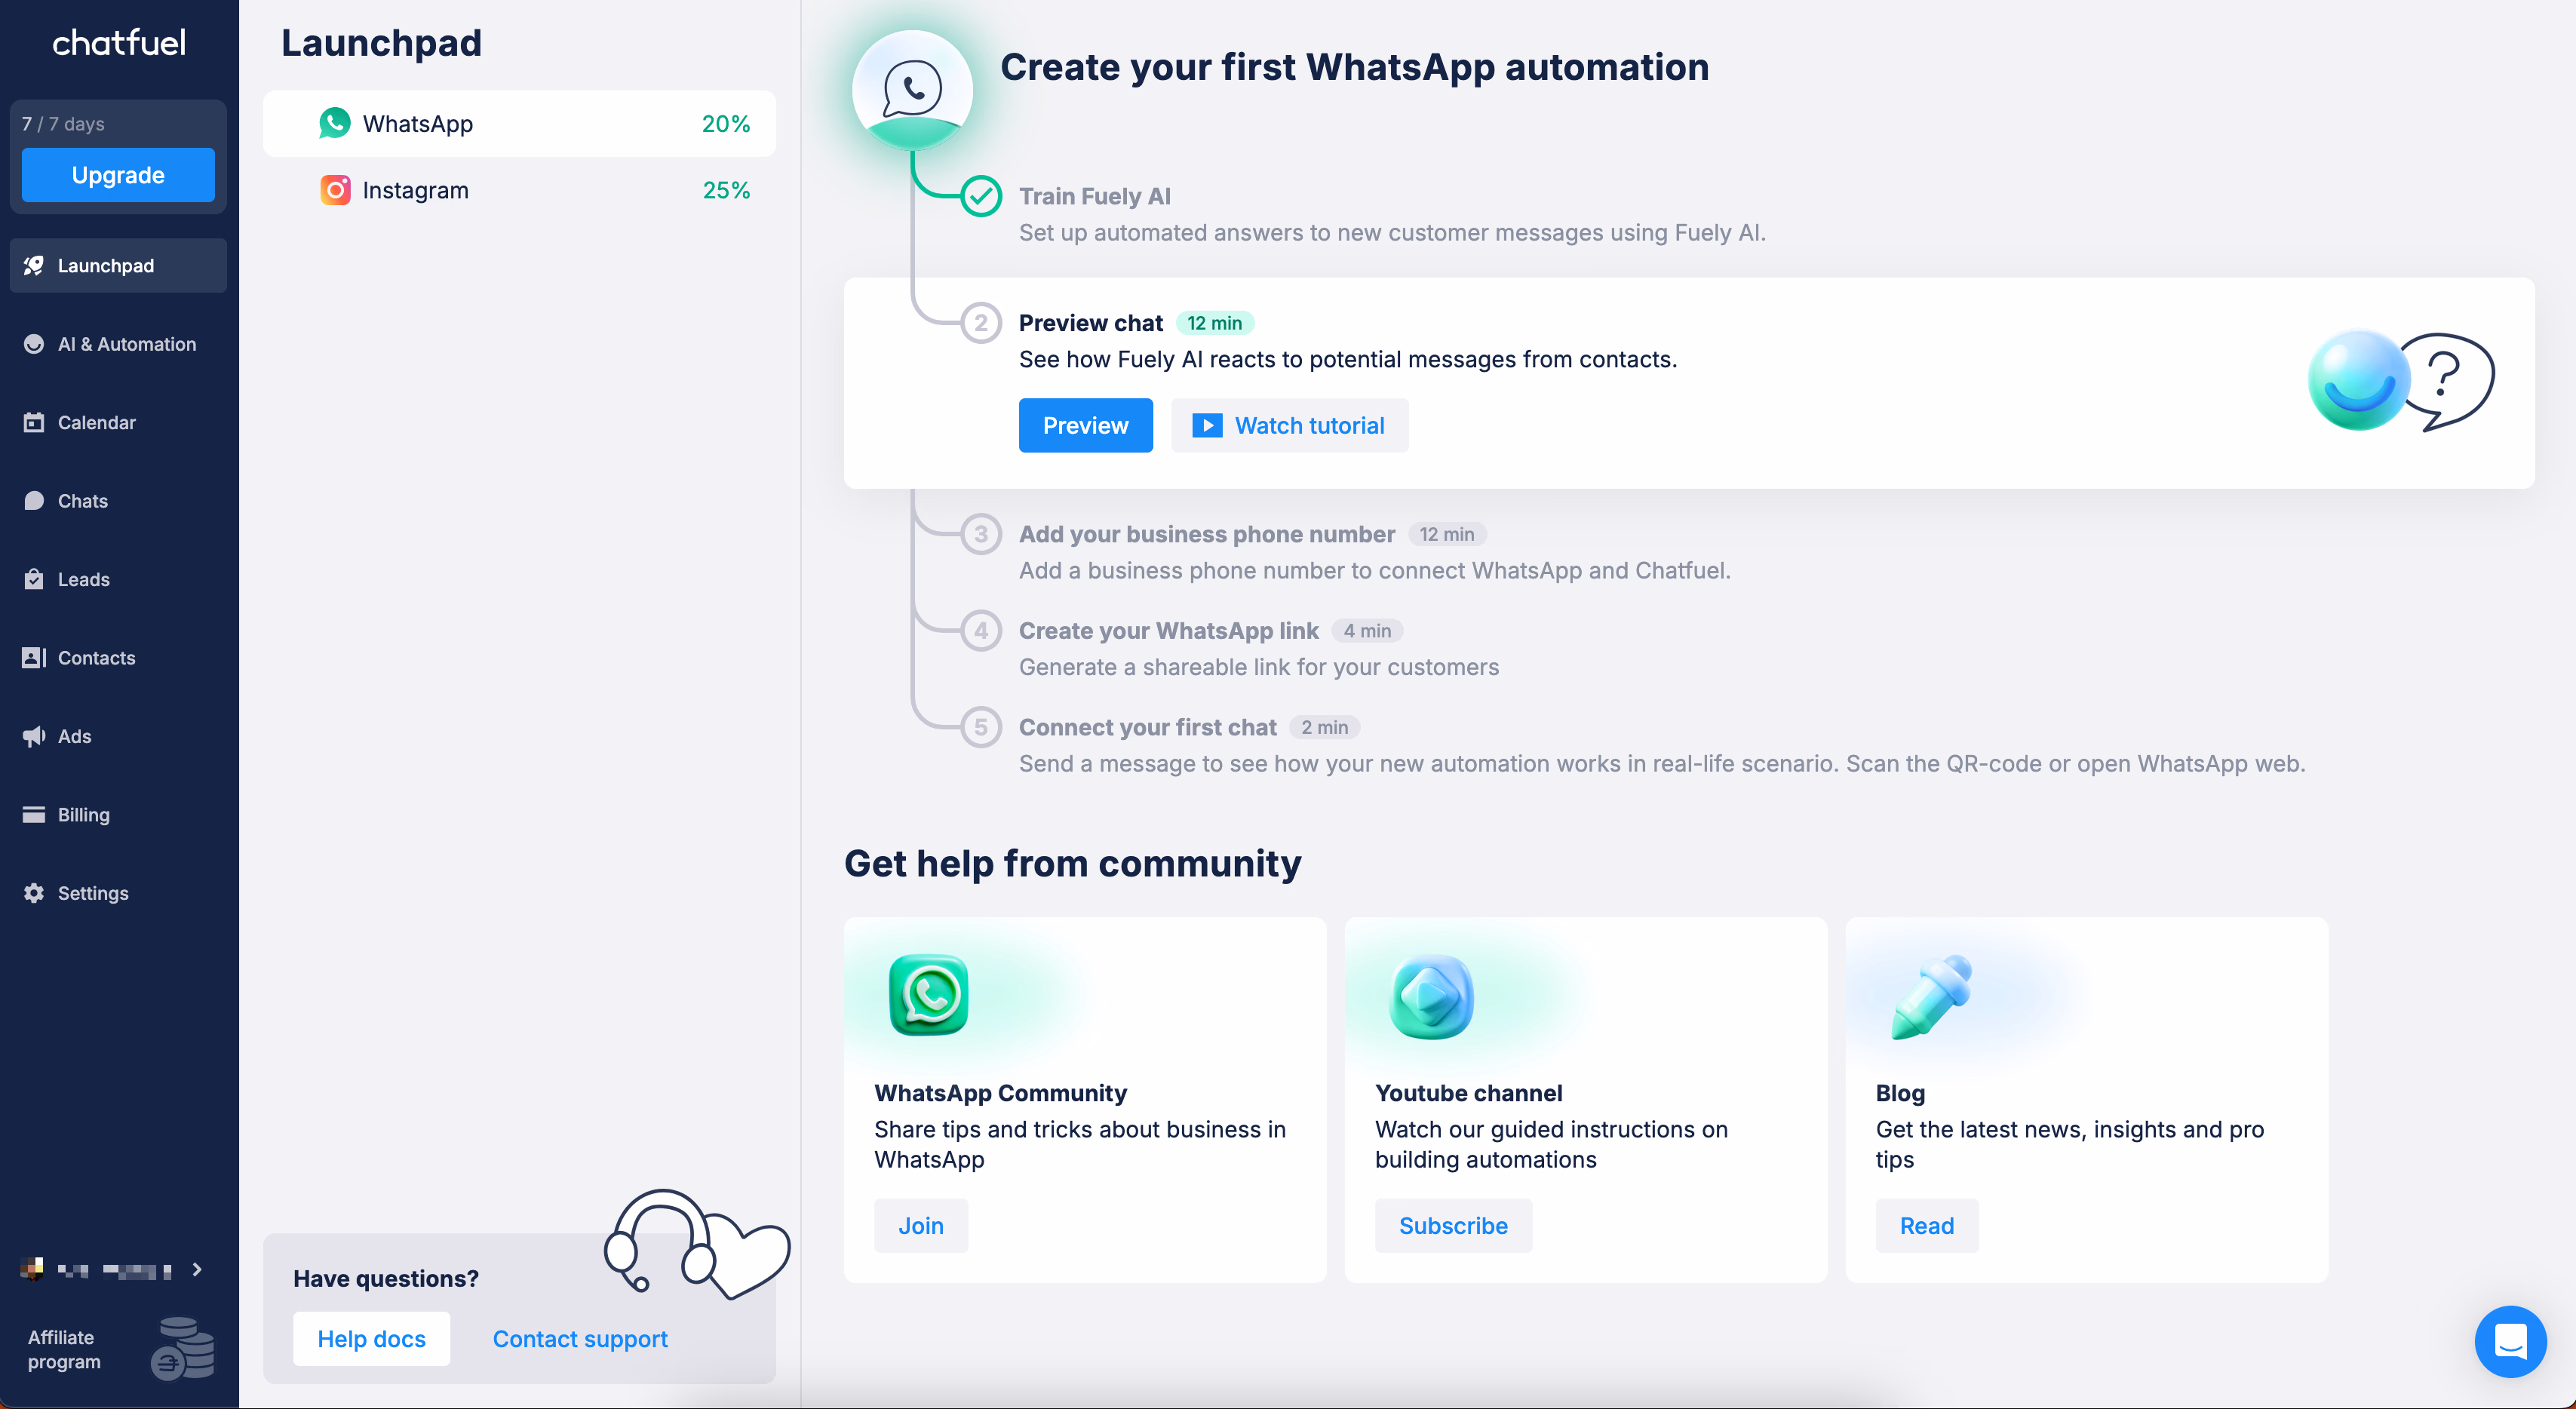Click the Upgrade button

coord(118,175)
